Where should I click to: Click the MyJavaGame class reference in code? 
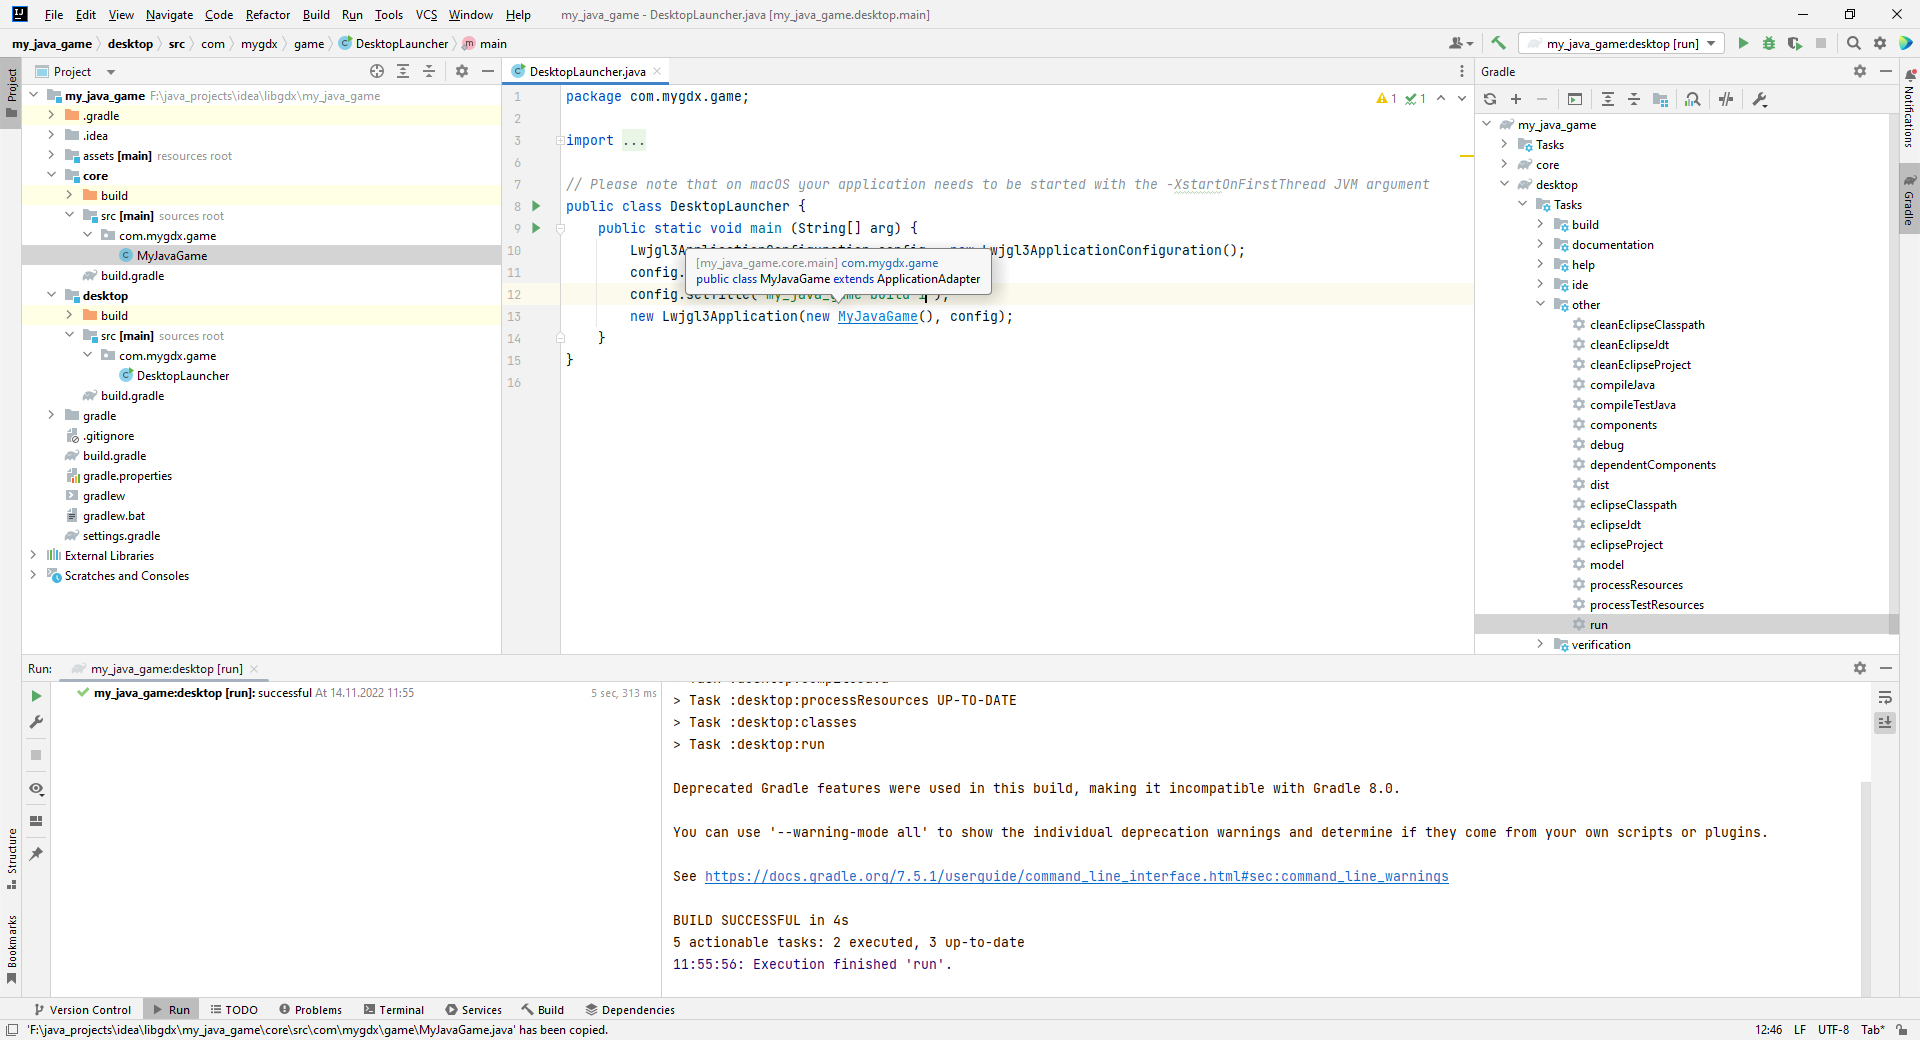(x=877, y=316)
